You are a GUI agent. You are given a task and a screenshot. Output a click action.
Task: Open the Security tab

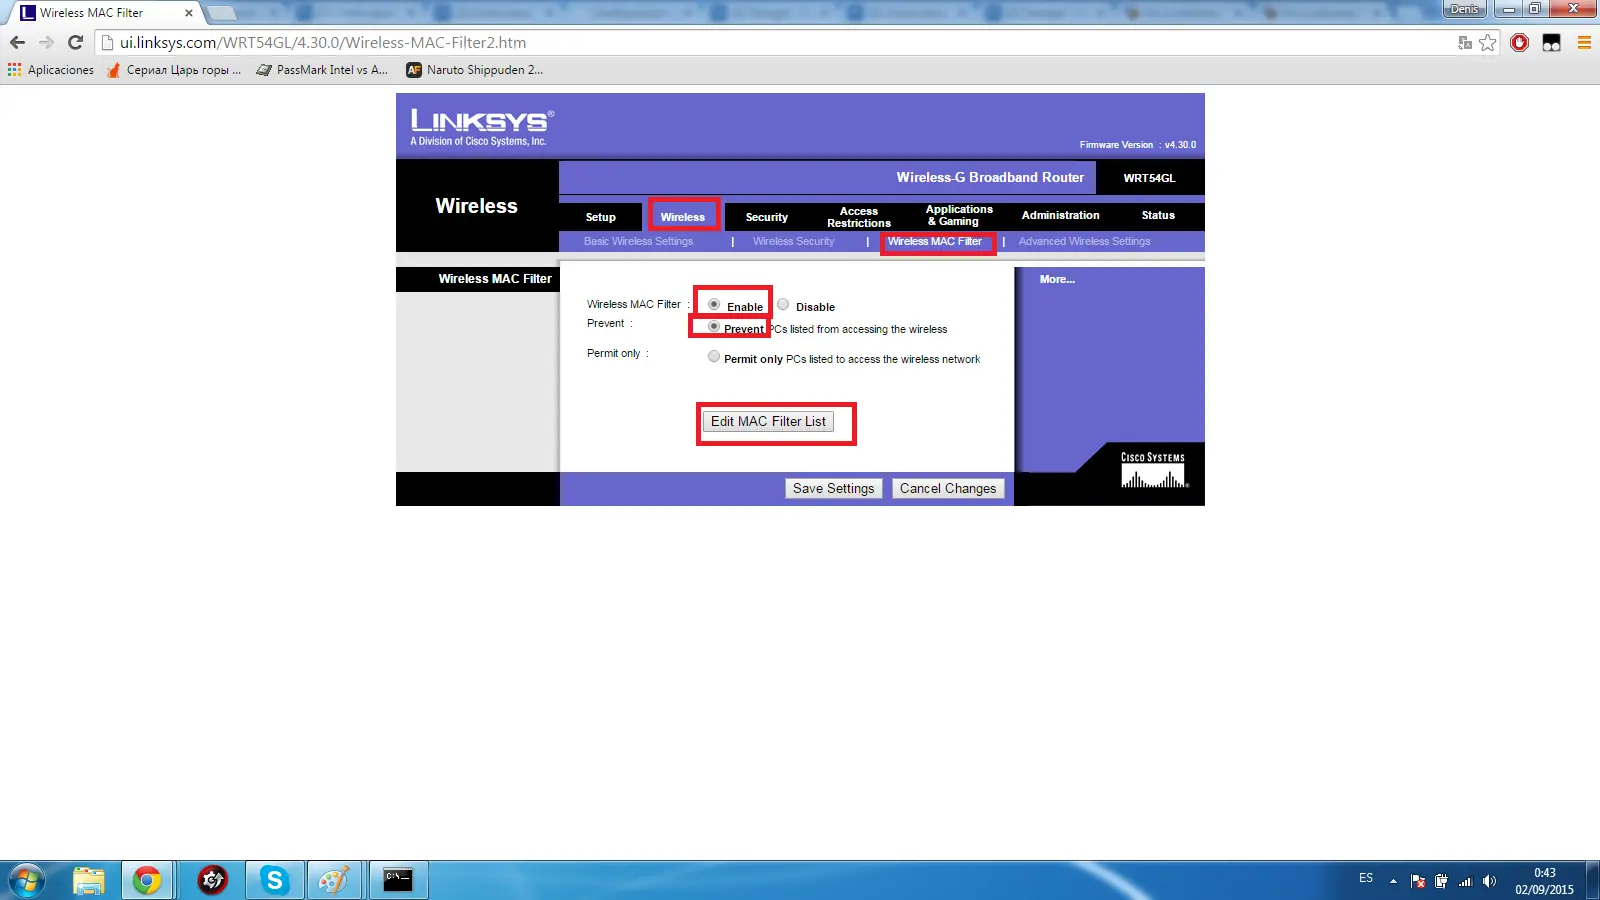767,217
